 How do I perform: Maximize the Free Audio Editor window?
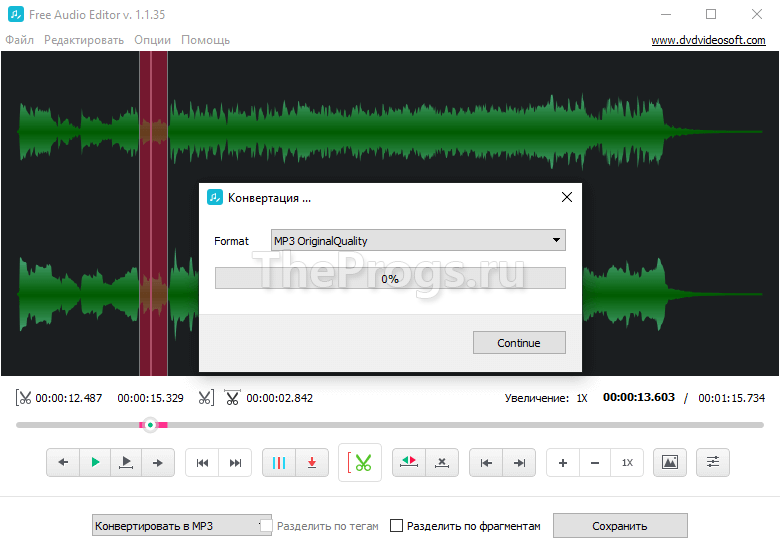pyautogui.click(x=711, y=14)
